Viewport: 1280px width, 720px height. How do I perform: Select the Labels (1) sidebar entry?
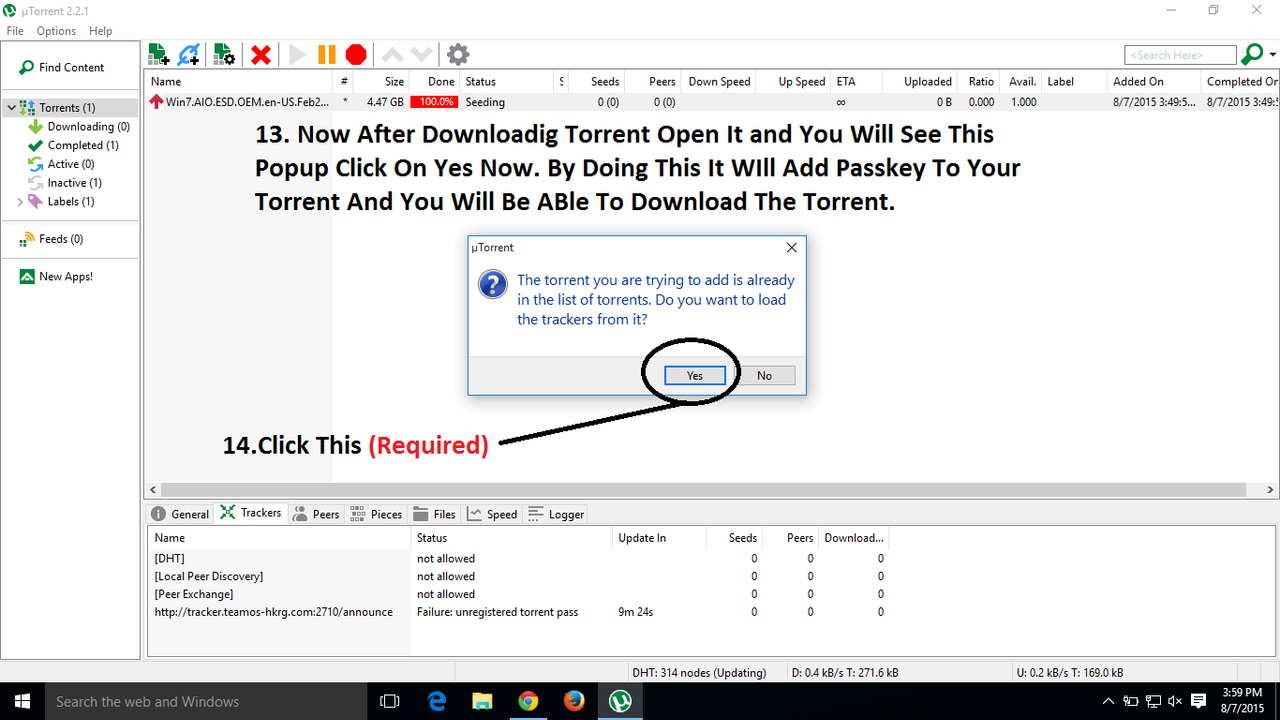click(x=62, y=201)
